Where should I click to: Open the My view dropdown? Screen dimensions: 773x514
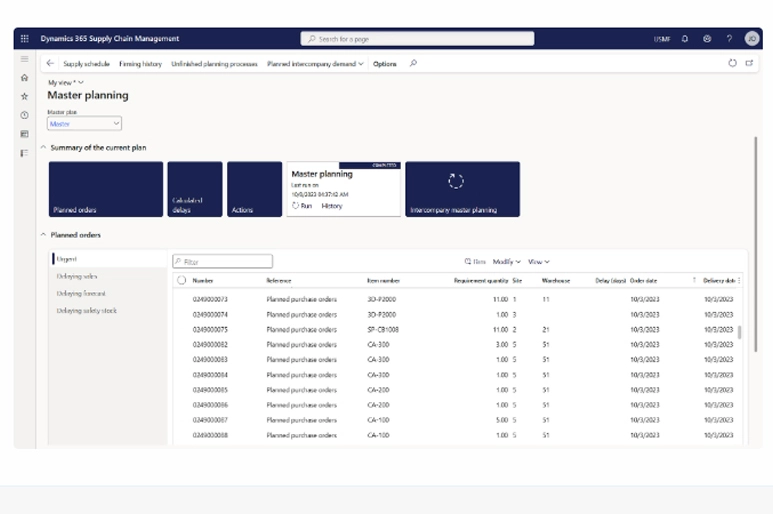pyautogui.click(x=66, y=82)
